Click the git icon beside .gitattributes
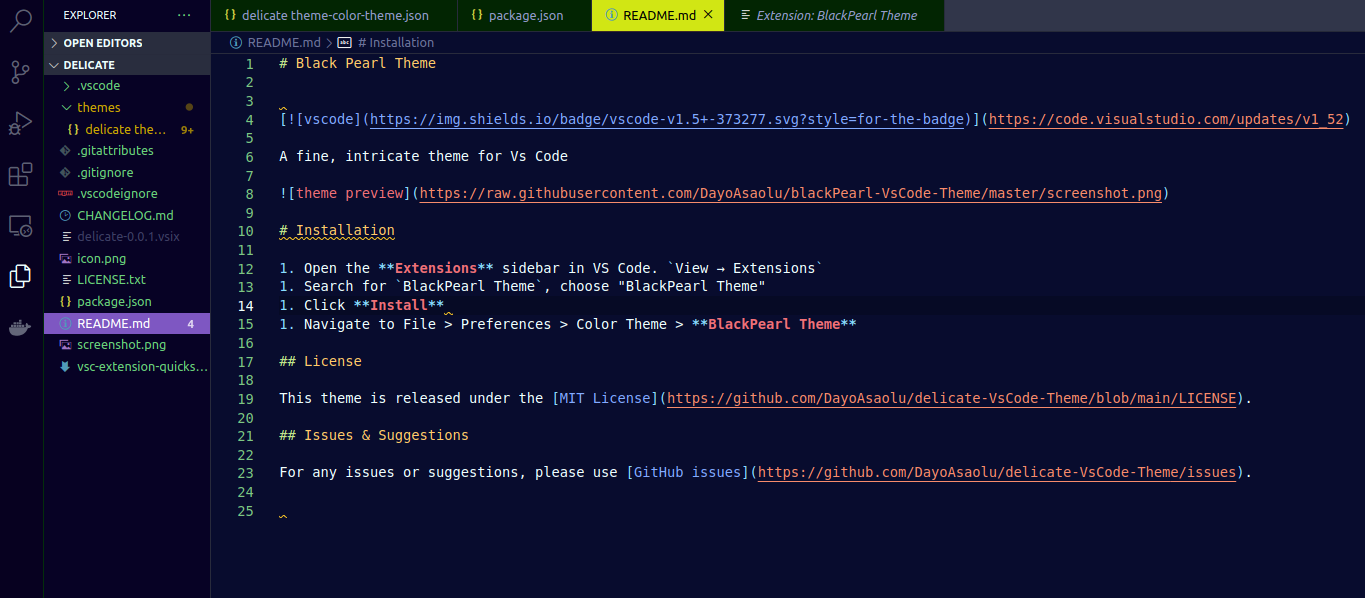Image resolution: width=1365 pixels, height=598 pixels. coord(65,150)
